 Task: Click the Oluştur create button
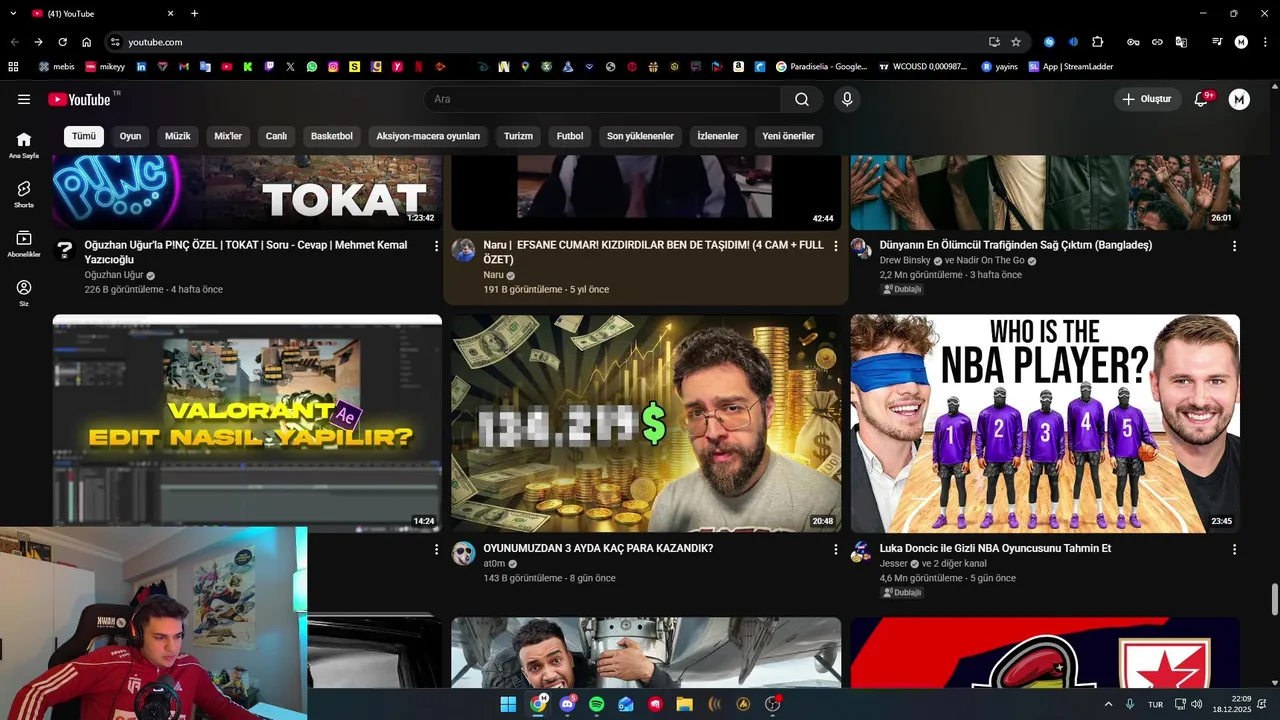[1148, 99]
